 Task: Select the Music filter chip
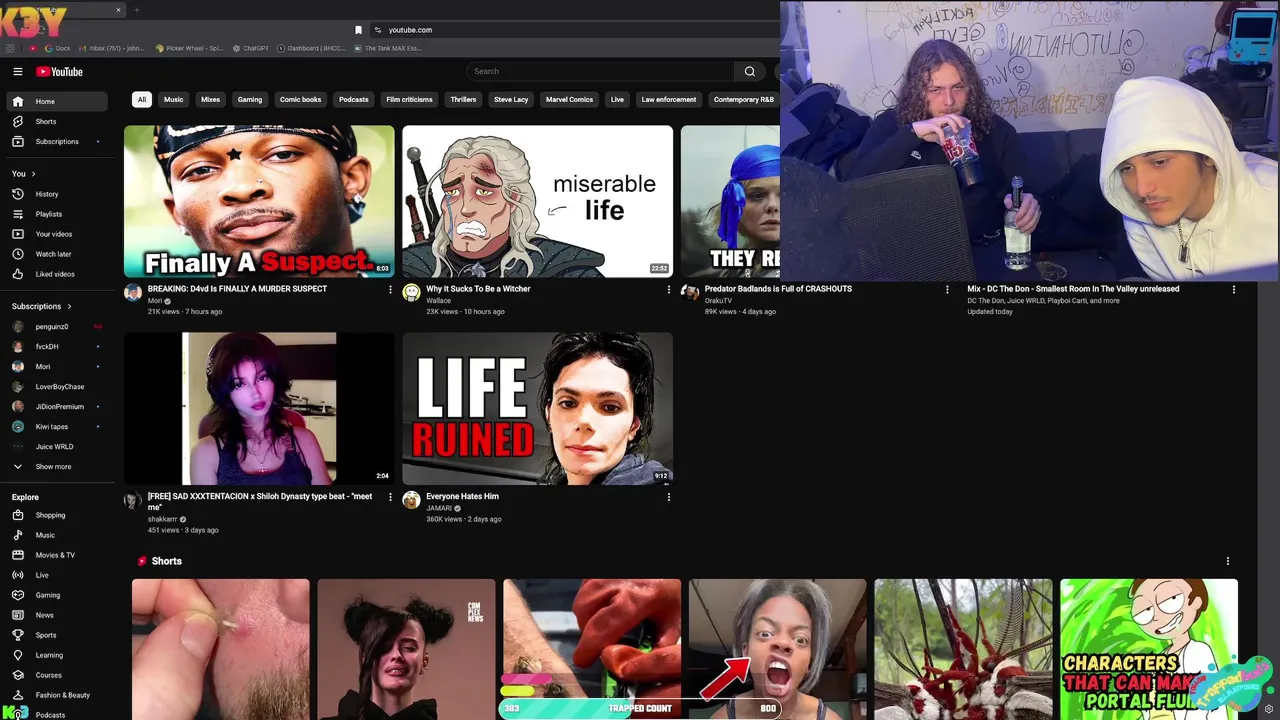[x=174, y=100]
